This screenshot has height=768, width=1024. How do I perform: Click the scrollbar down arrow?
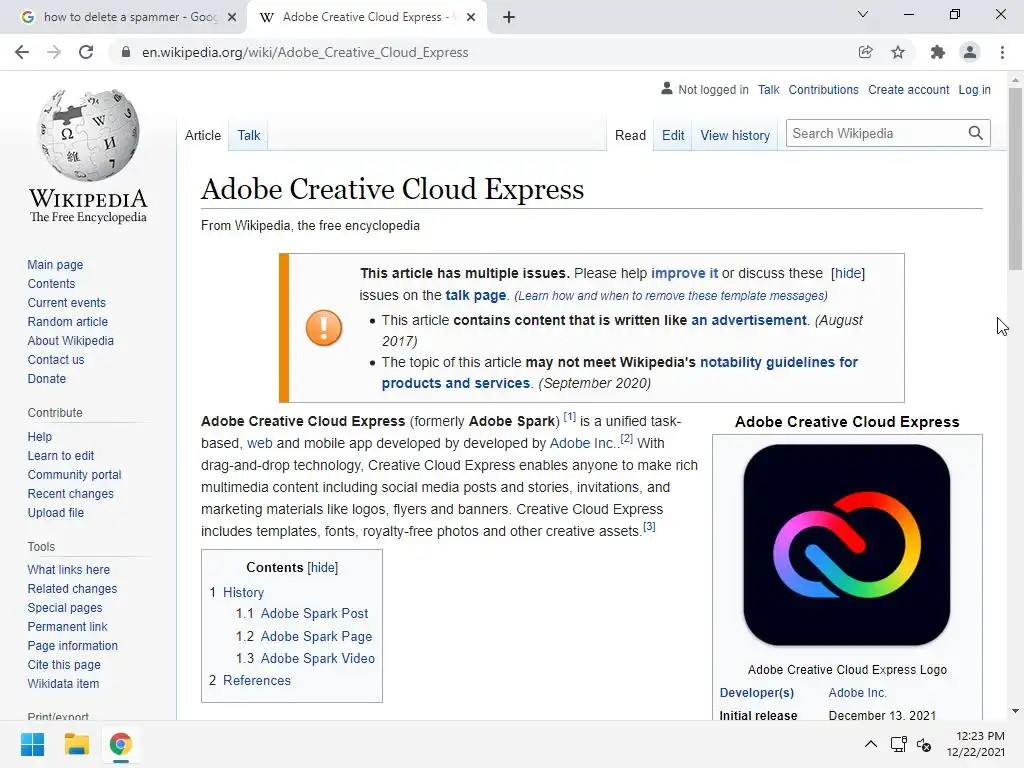[x=1015, y=711]
